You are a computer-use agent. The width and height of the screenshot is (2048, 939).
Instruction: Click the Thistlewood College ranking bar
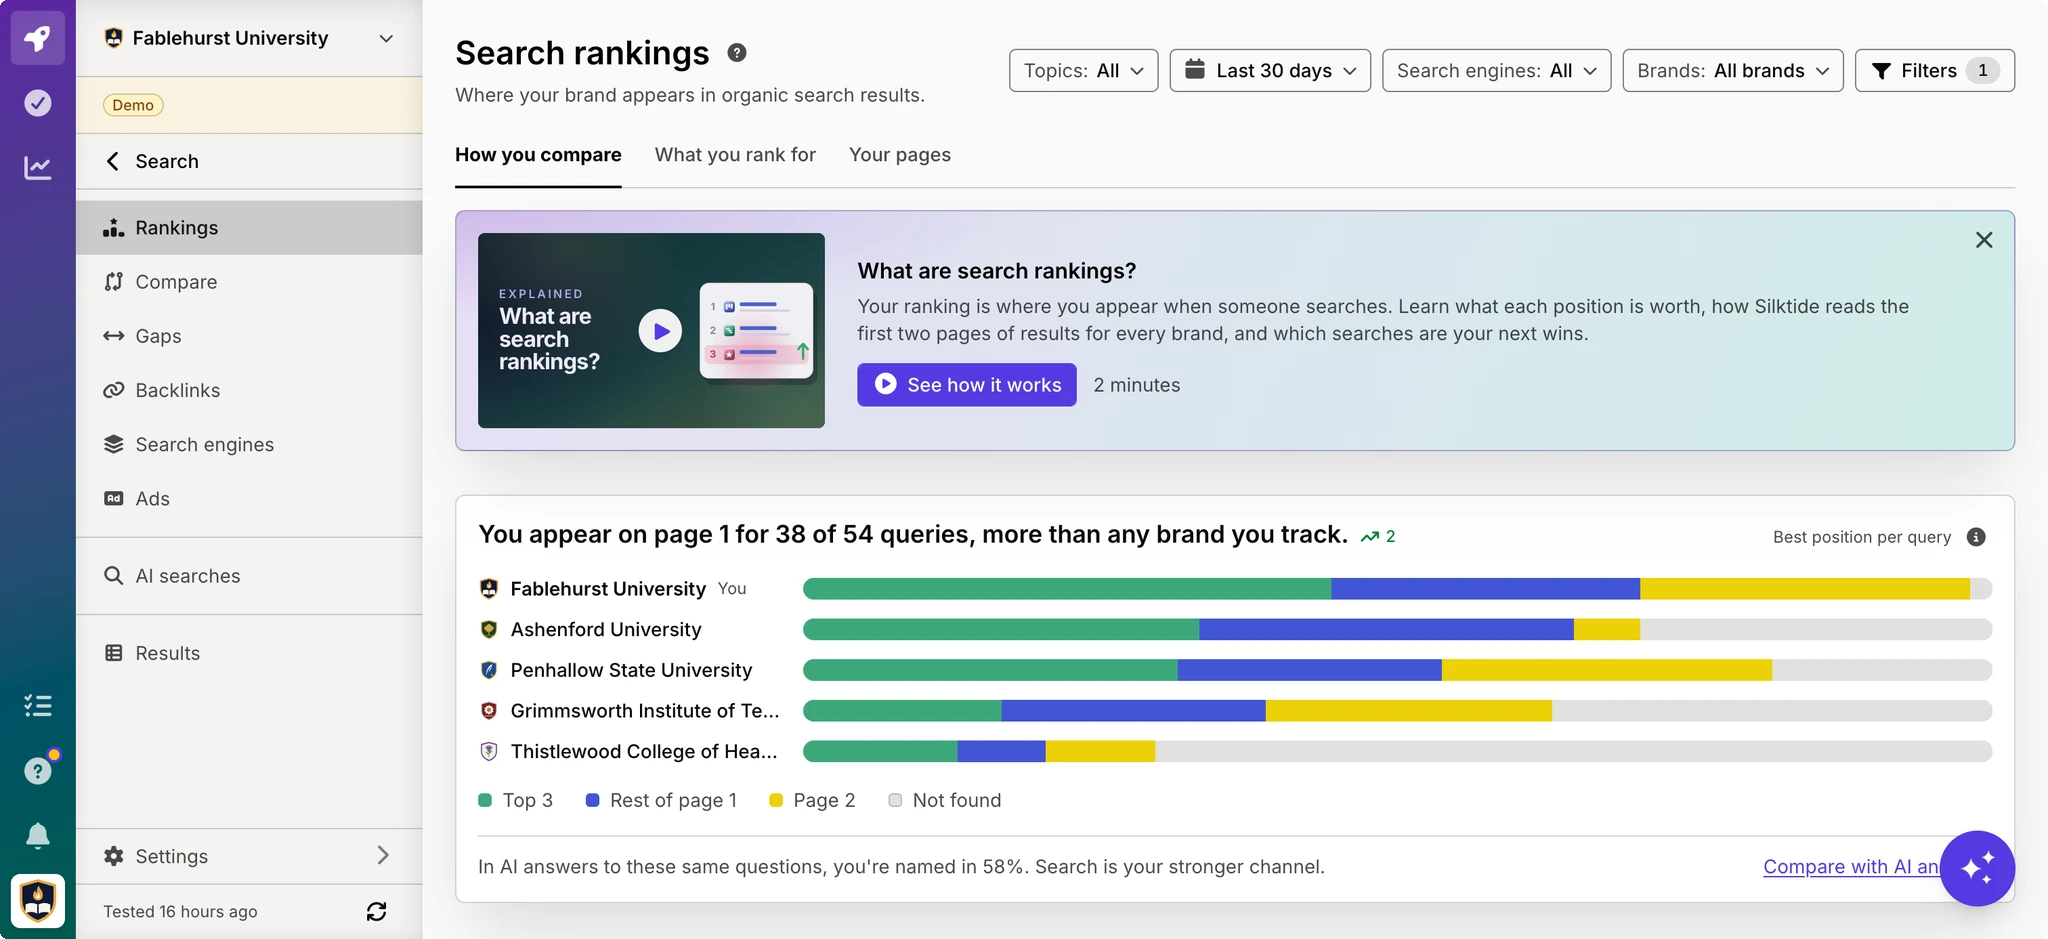[1397, 751]
